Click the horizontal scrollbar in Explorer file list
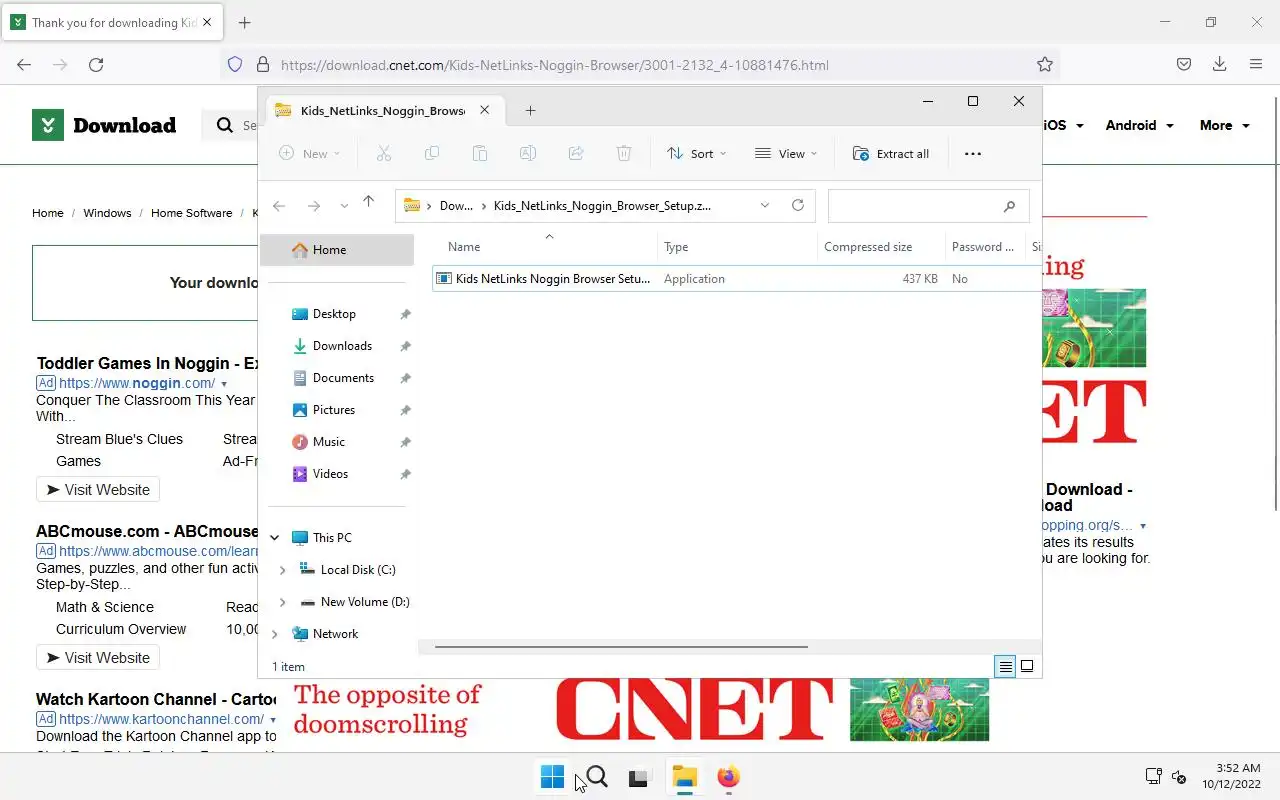This screenshot has width=1280, height=800. pyautogui.click(x=621, y=647)
